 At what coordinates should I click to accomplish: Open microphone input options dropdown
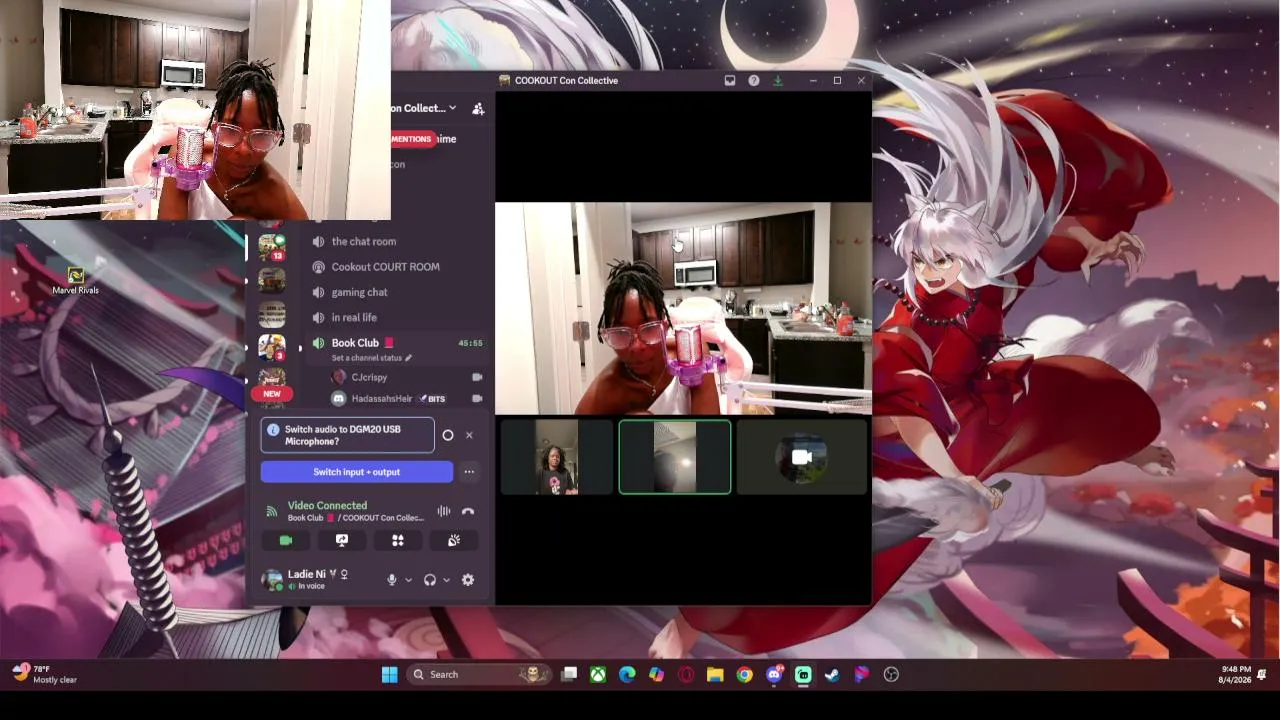tap(408, 580)
